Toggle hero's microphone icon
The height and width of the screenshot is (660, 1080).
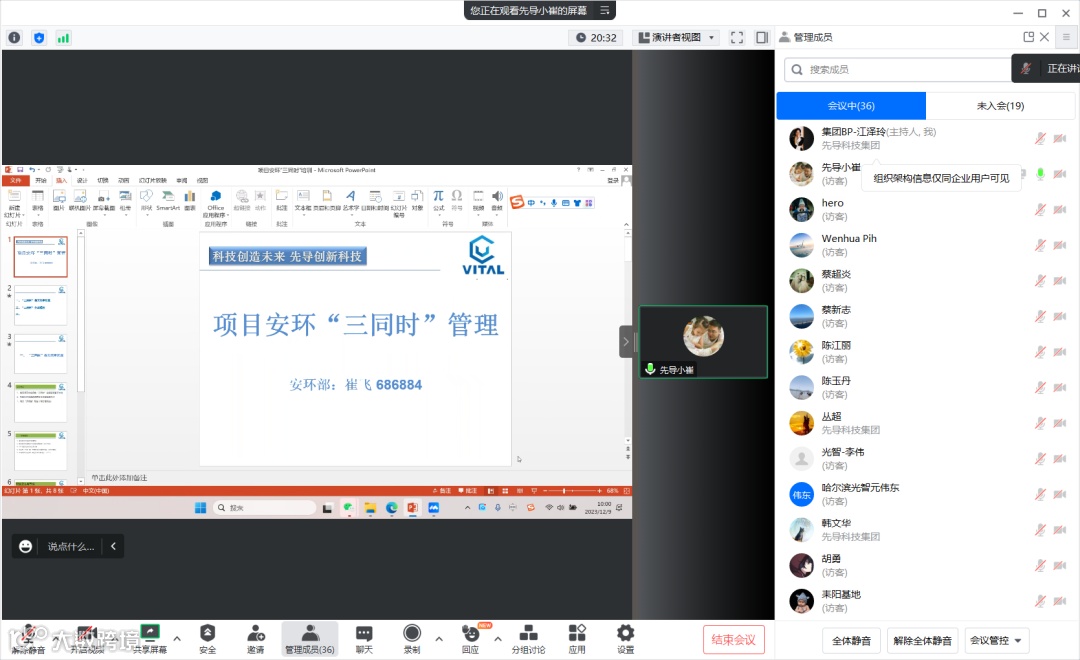1040,209
